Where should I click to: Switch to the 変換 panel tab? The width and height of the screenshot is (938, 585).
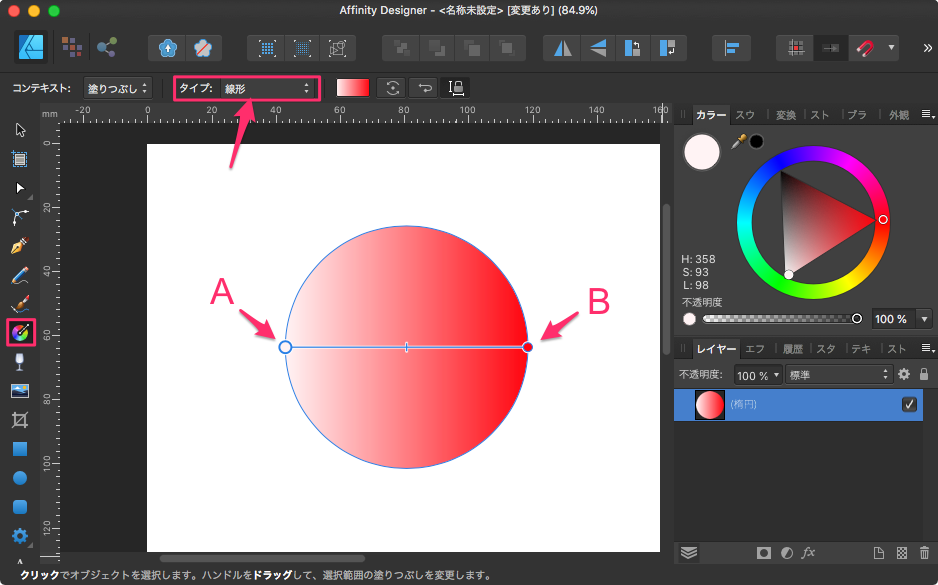tap(786, 115)
